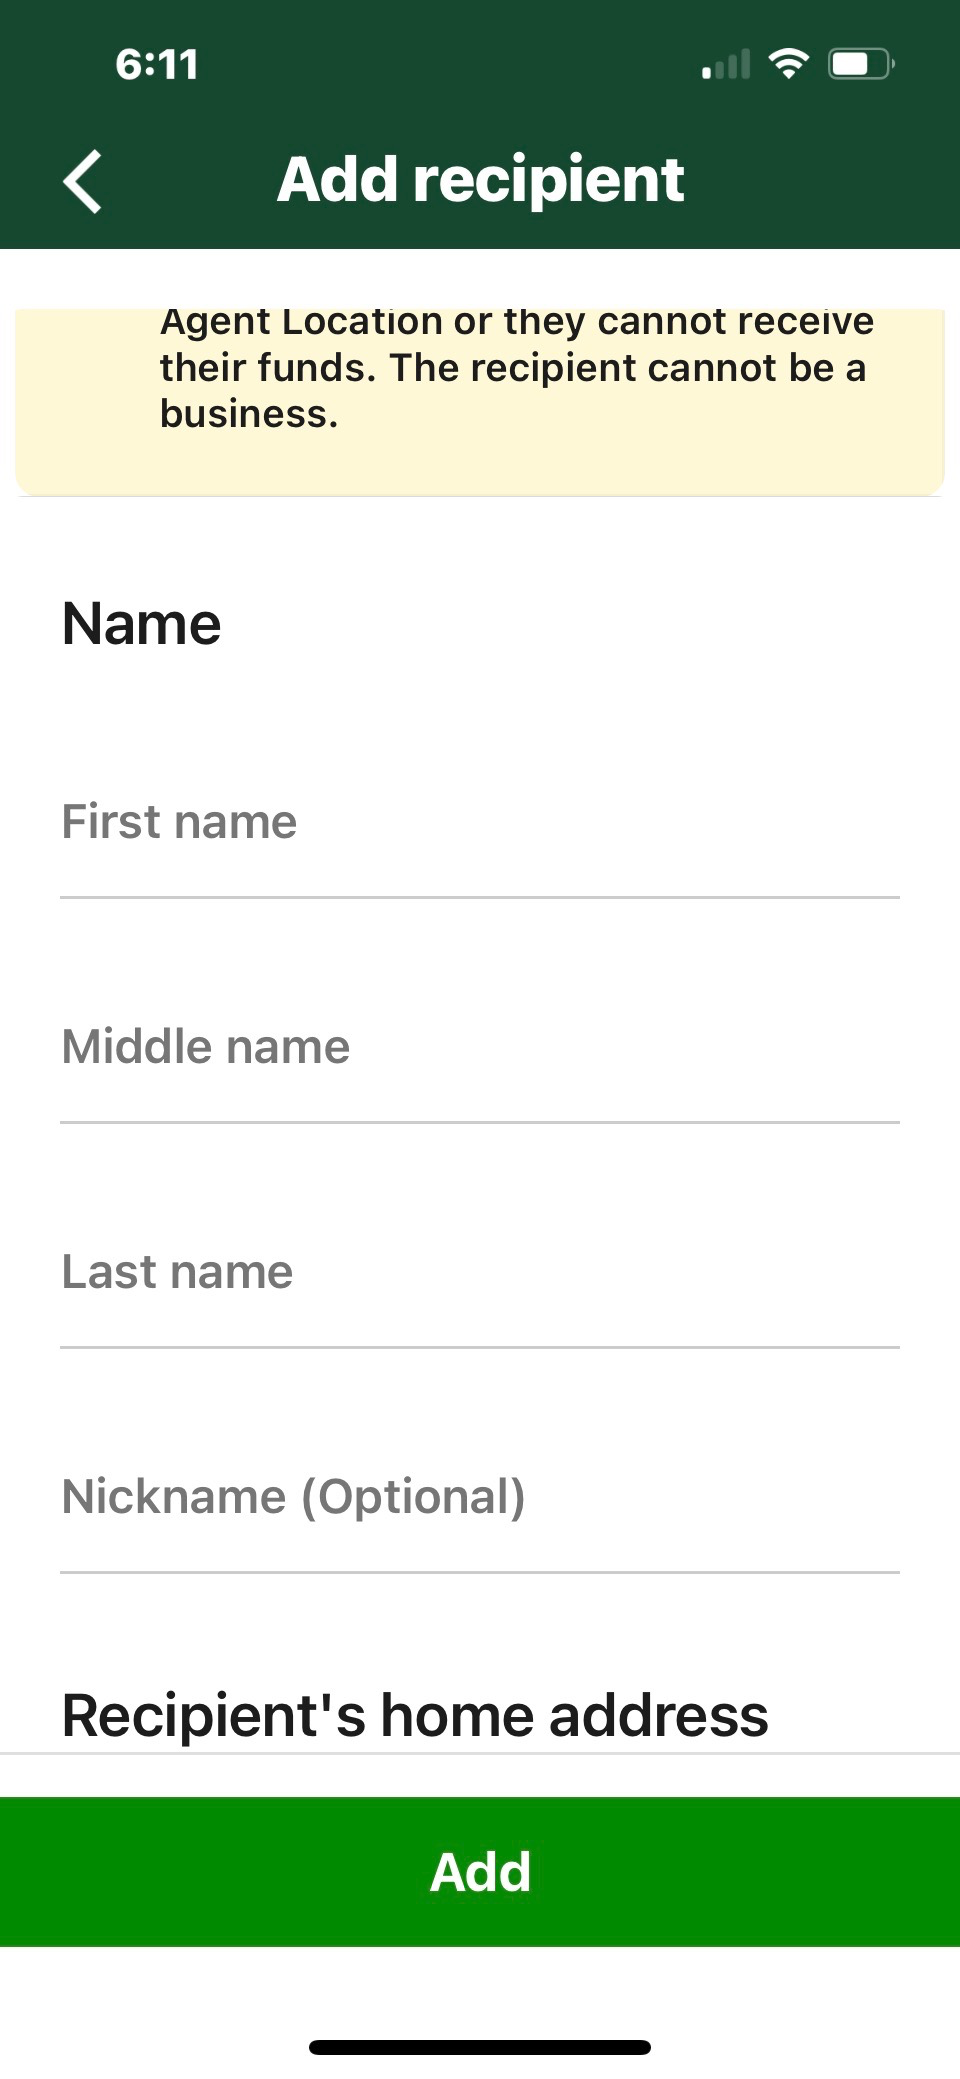This screenshot has width=960, height=2079.
Task: Tap "cannot receive" in the yellow notice
Action: (x=736, y=322)
